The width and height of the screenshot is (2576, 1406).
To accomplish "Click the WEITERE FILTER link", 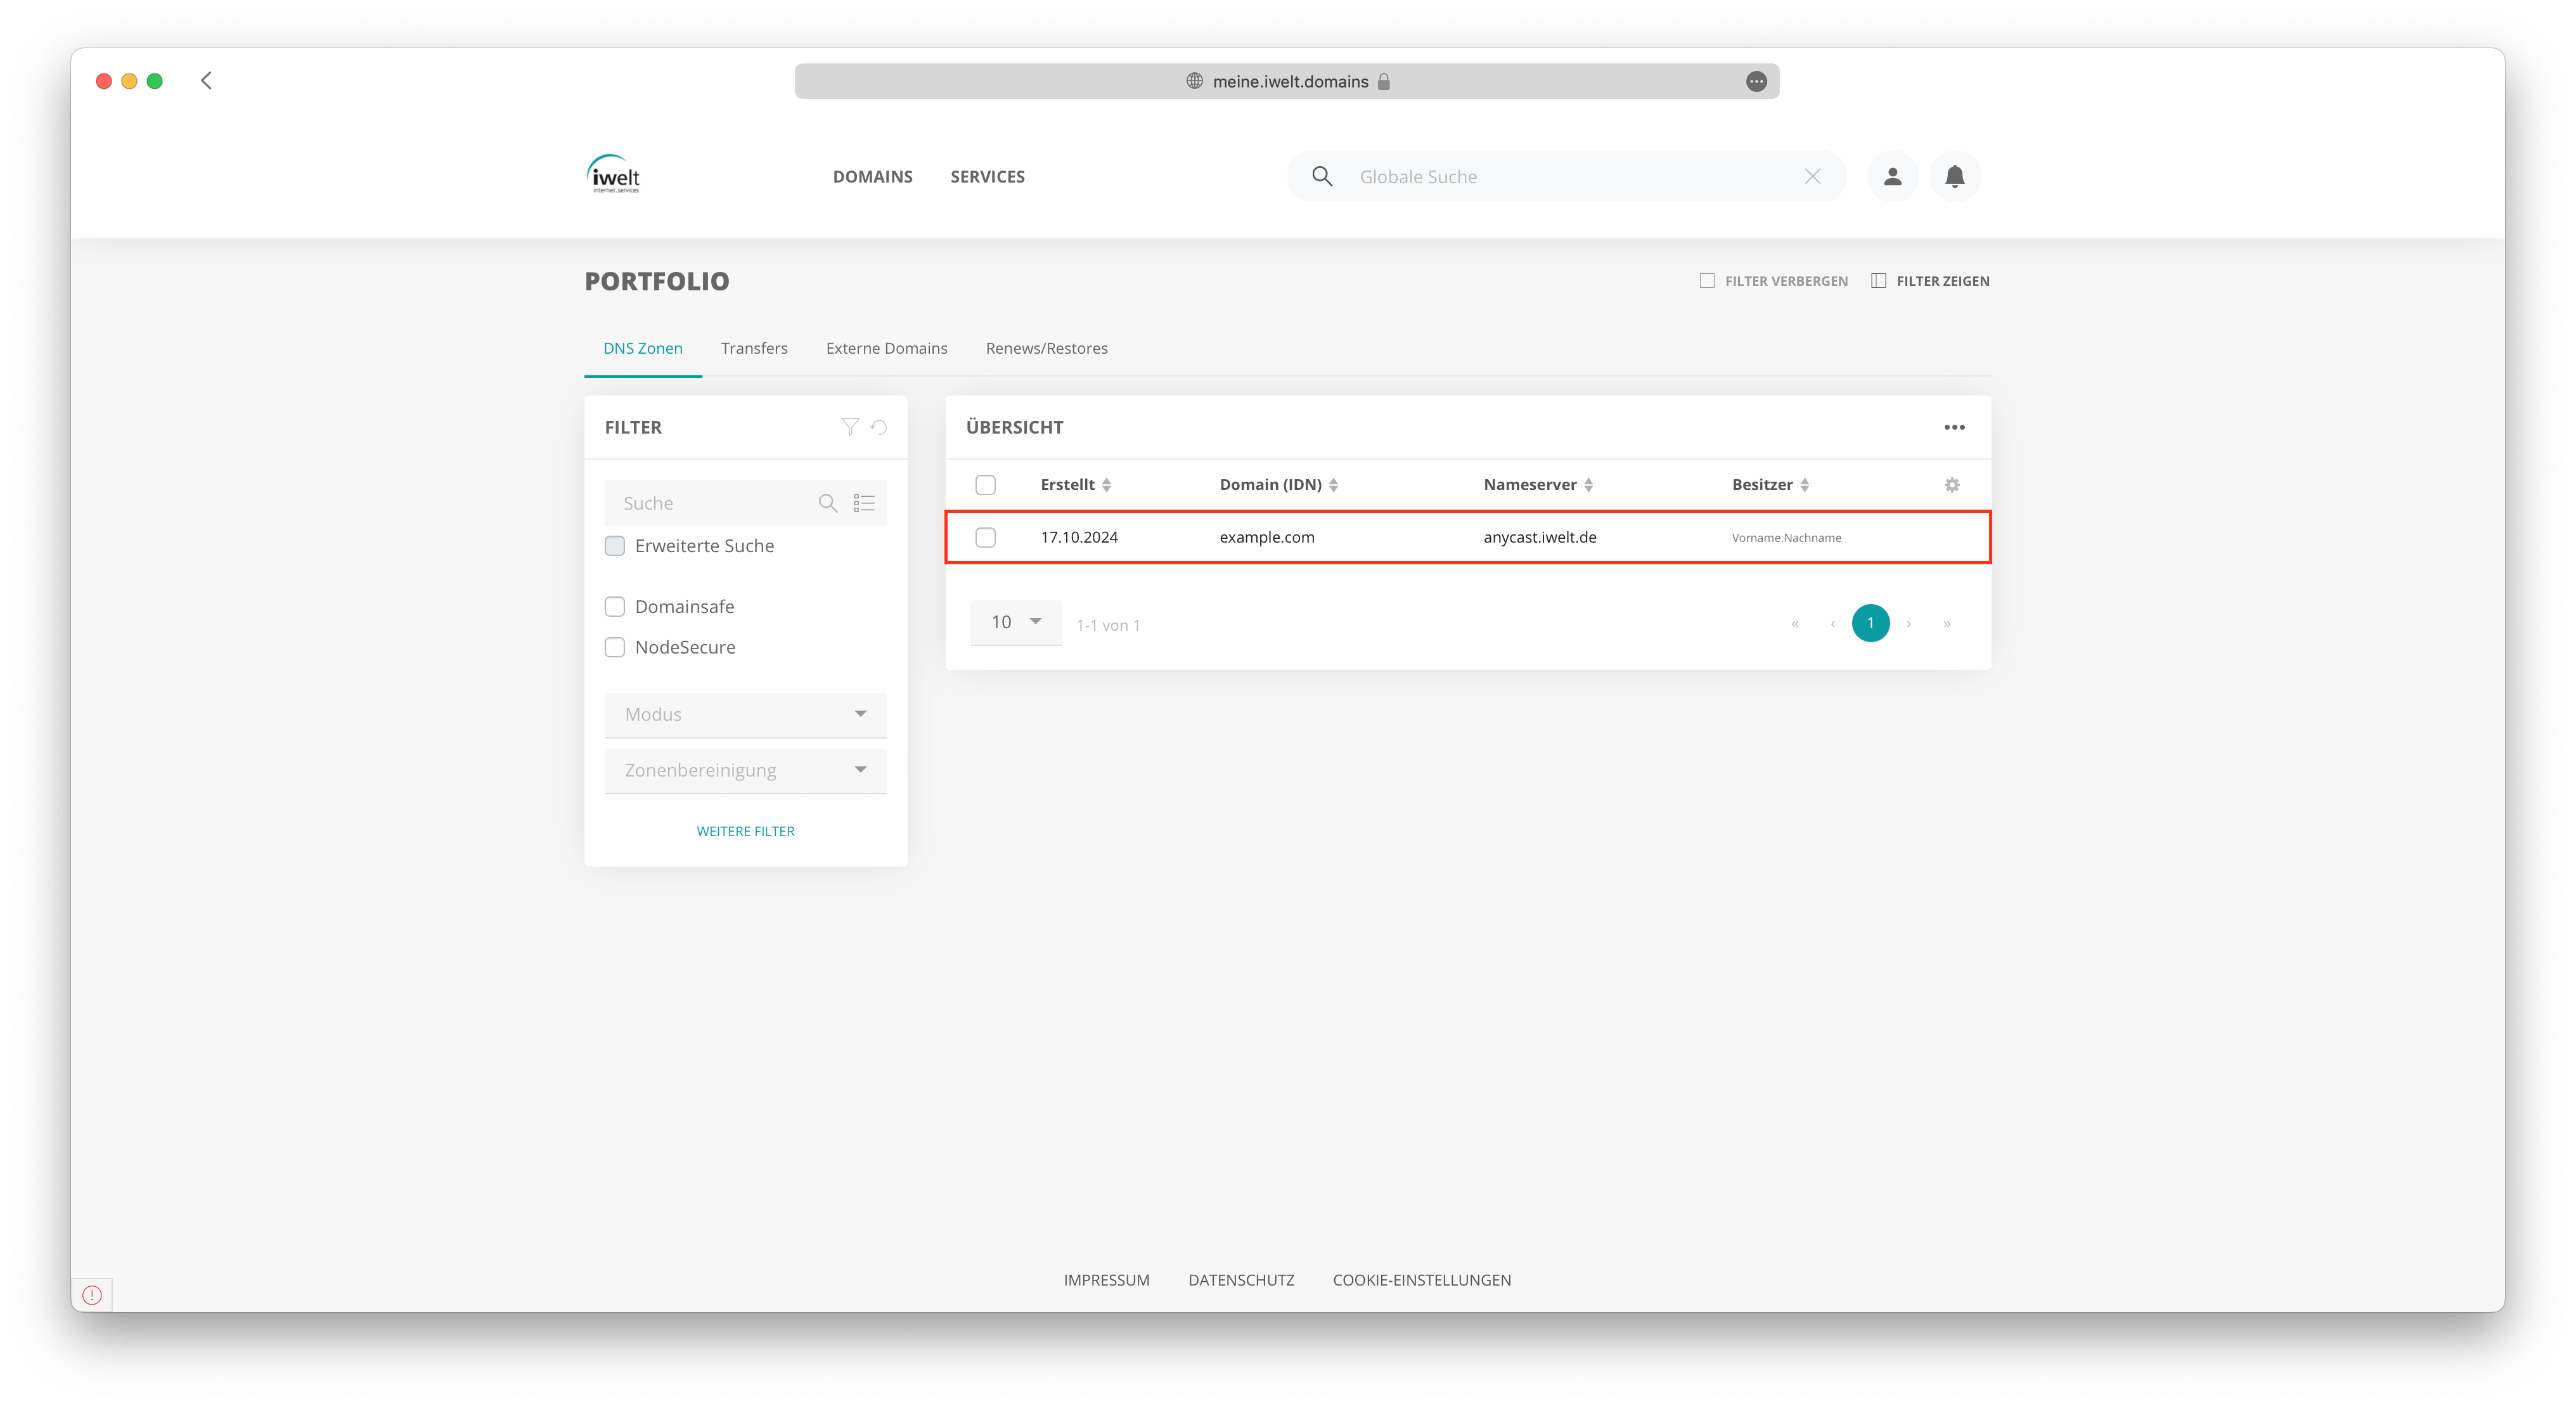I will coord(745,831).
